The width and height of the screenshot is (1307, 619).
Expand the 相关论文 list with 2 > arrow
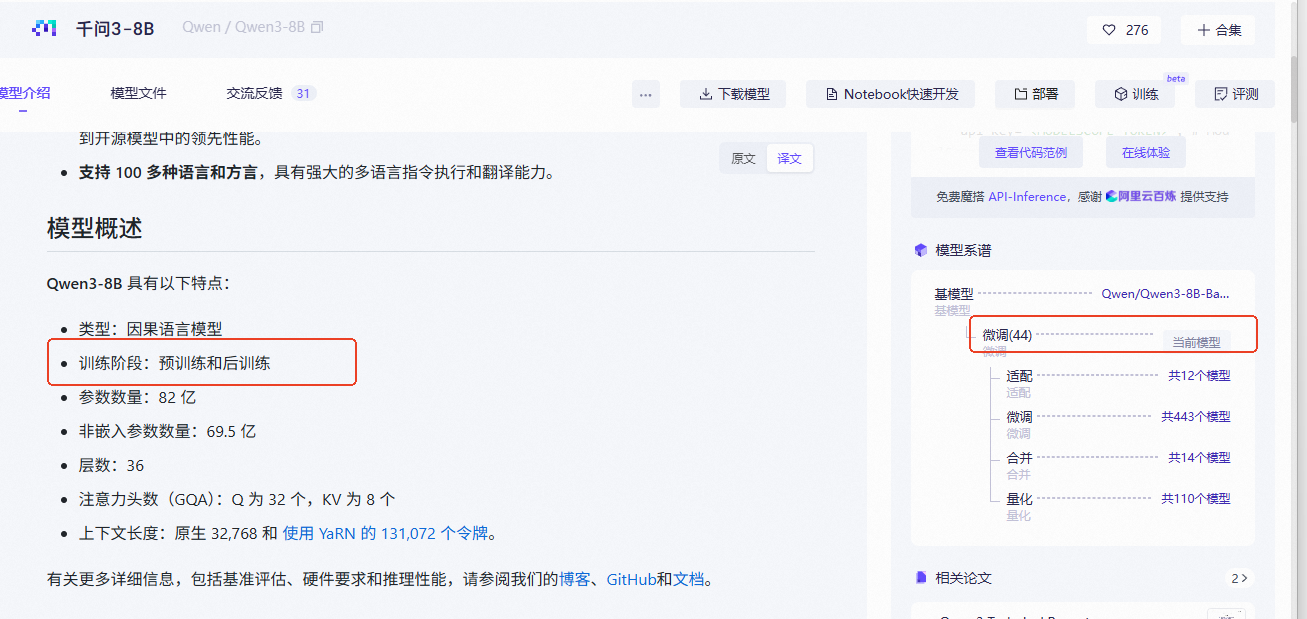[x=1240, y=578]
